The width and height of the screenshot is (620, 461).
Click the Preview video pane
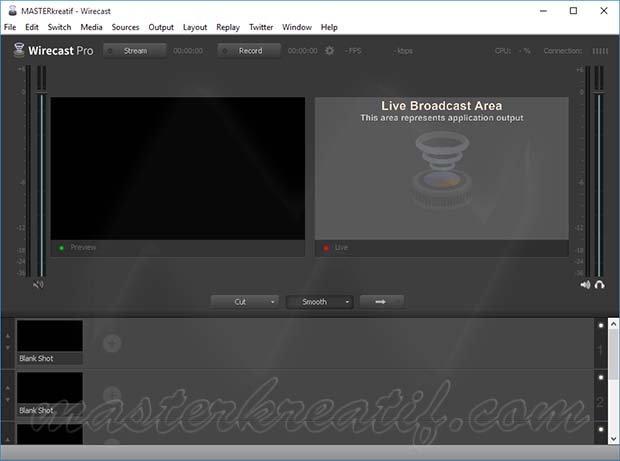[178, 168]
